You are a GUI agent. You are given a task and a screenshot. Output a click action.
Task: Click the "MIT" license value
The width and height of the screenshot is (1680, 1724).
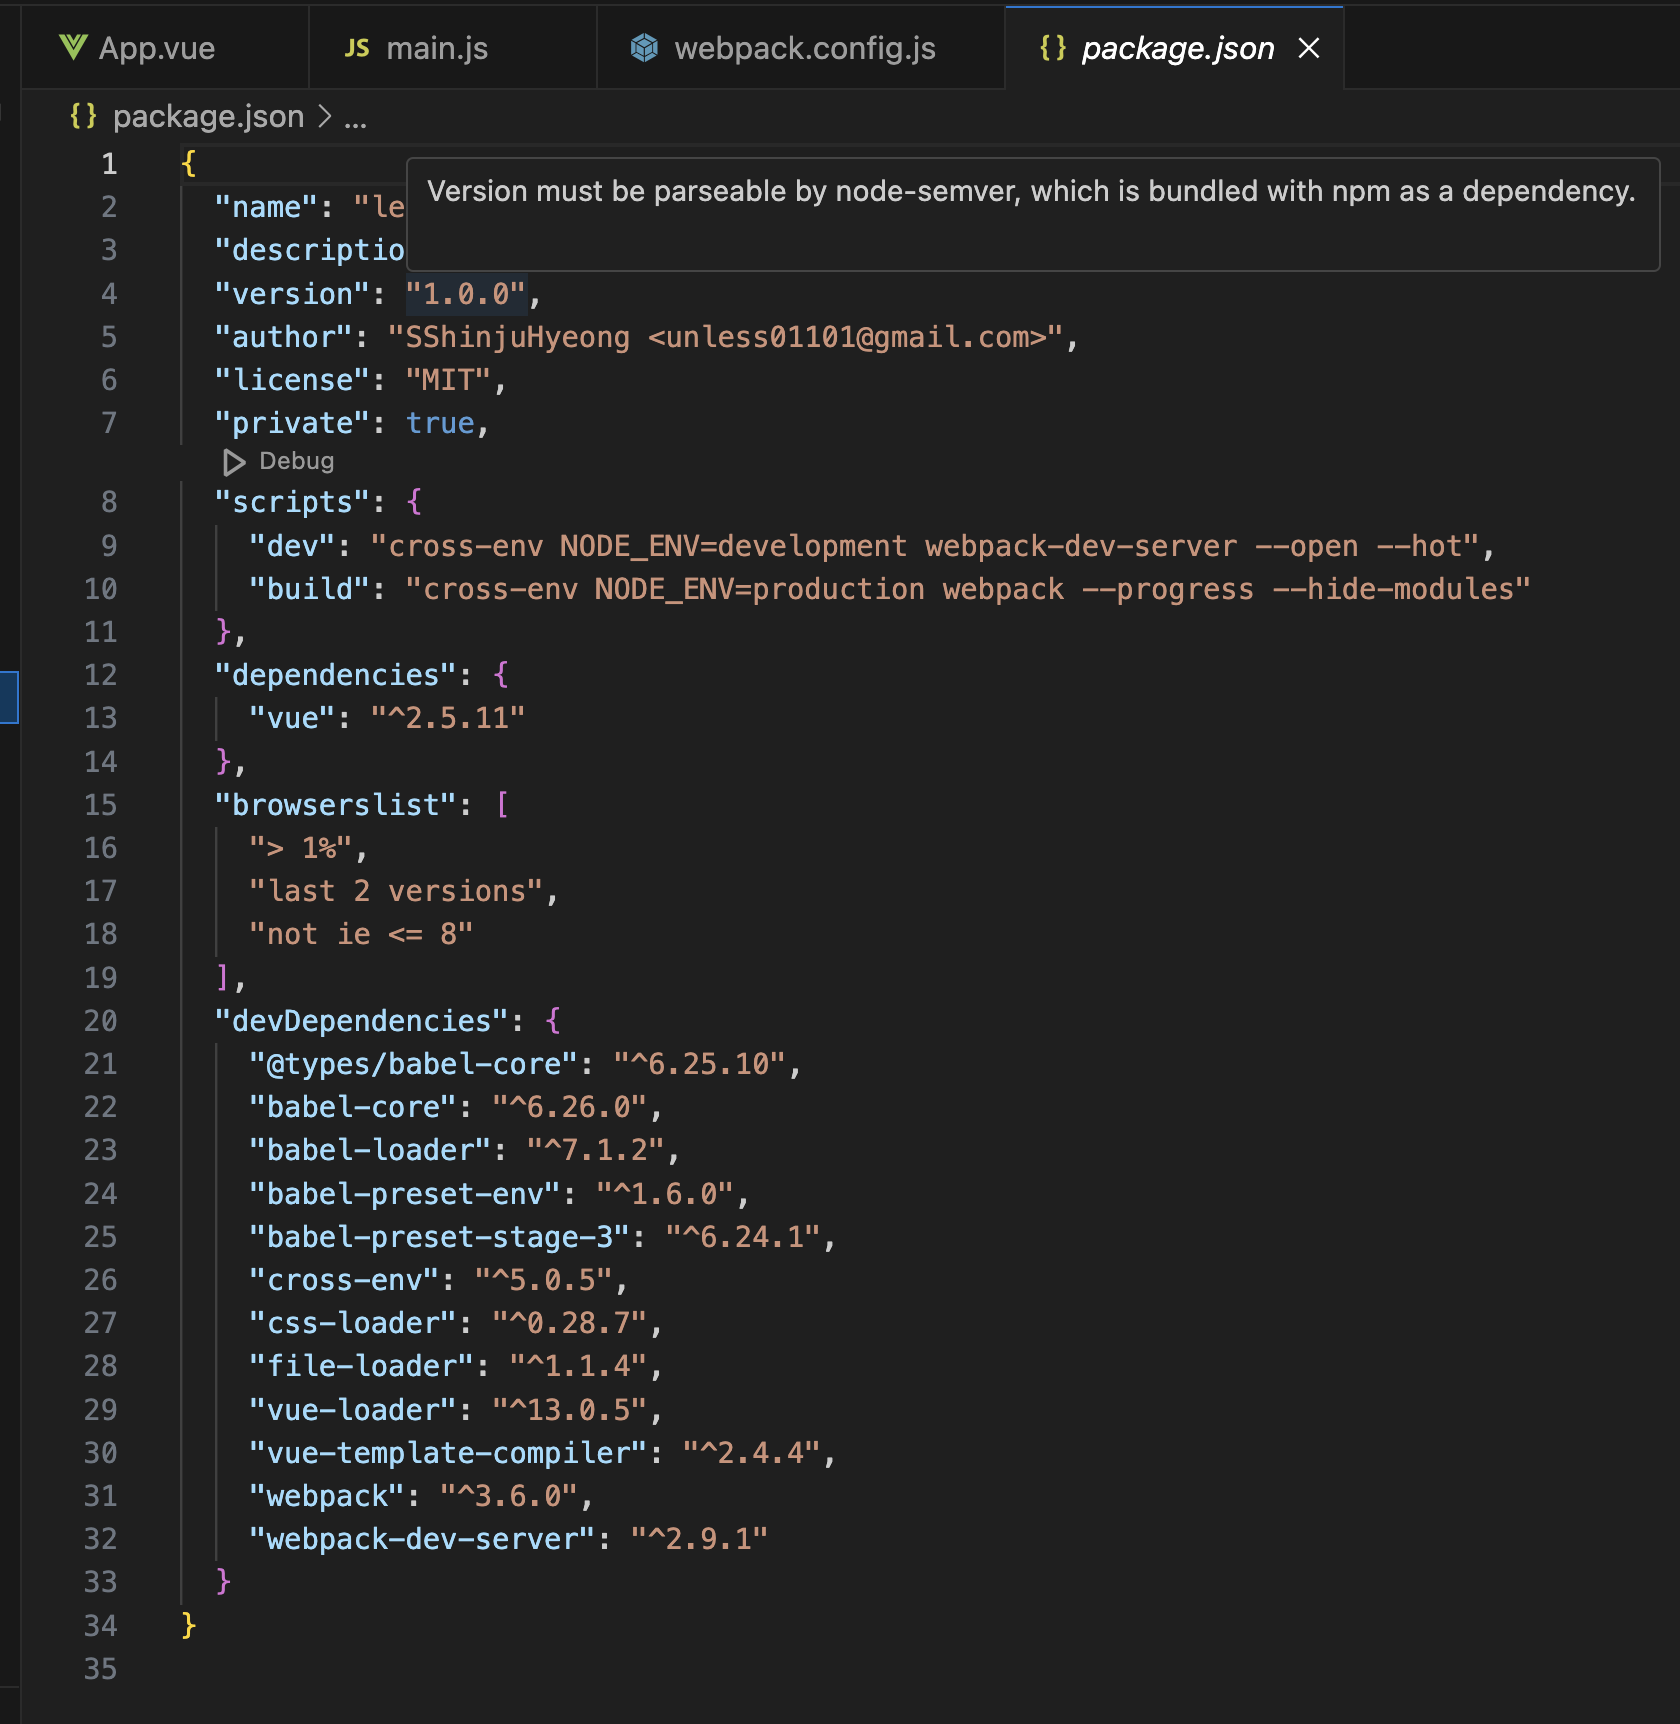coord(448,380)
